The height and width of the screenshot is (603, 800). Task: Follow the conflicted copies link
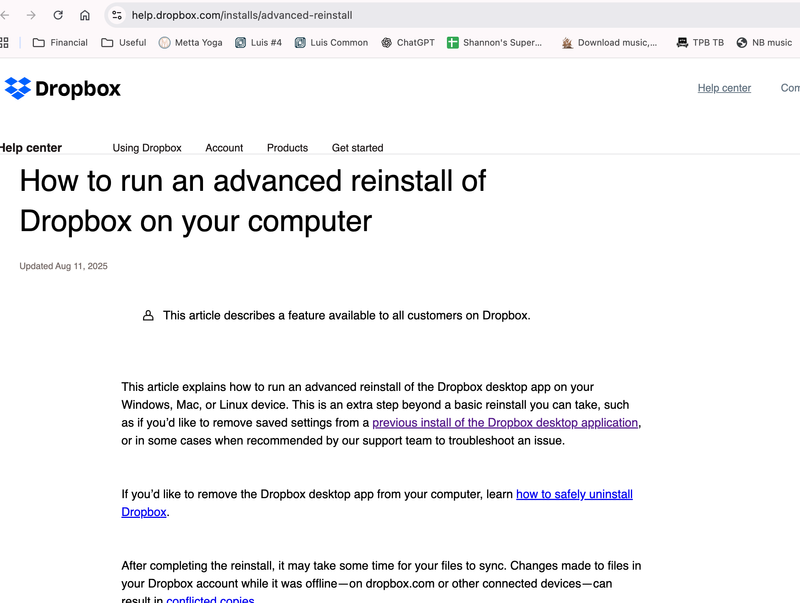pos(210,599)
